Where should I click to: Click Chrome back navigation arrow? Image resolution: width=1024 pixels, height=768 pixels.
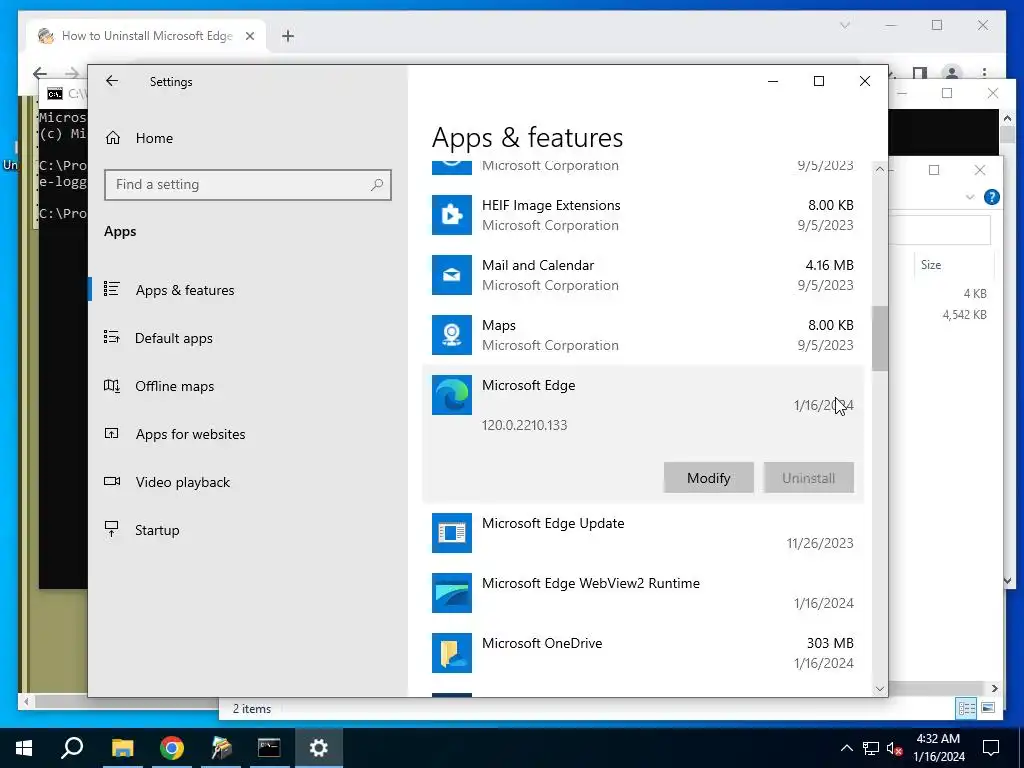40,73
